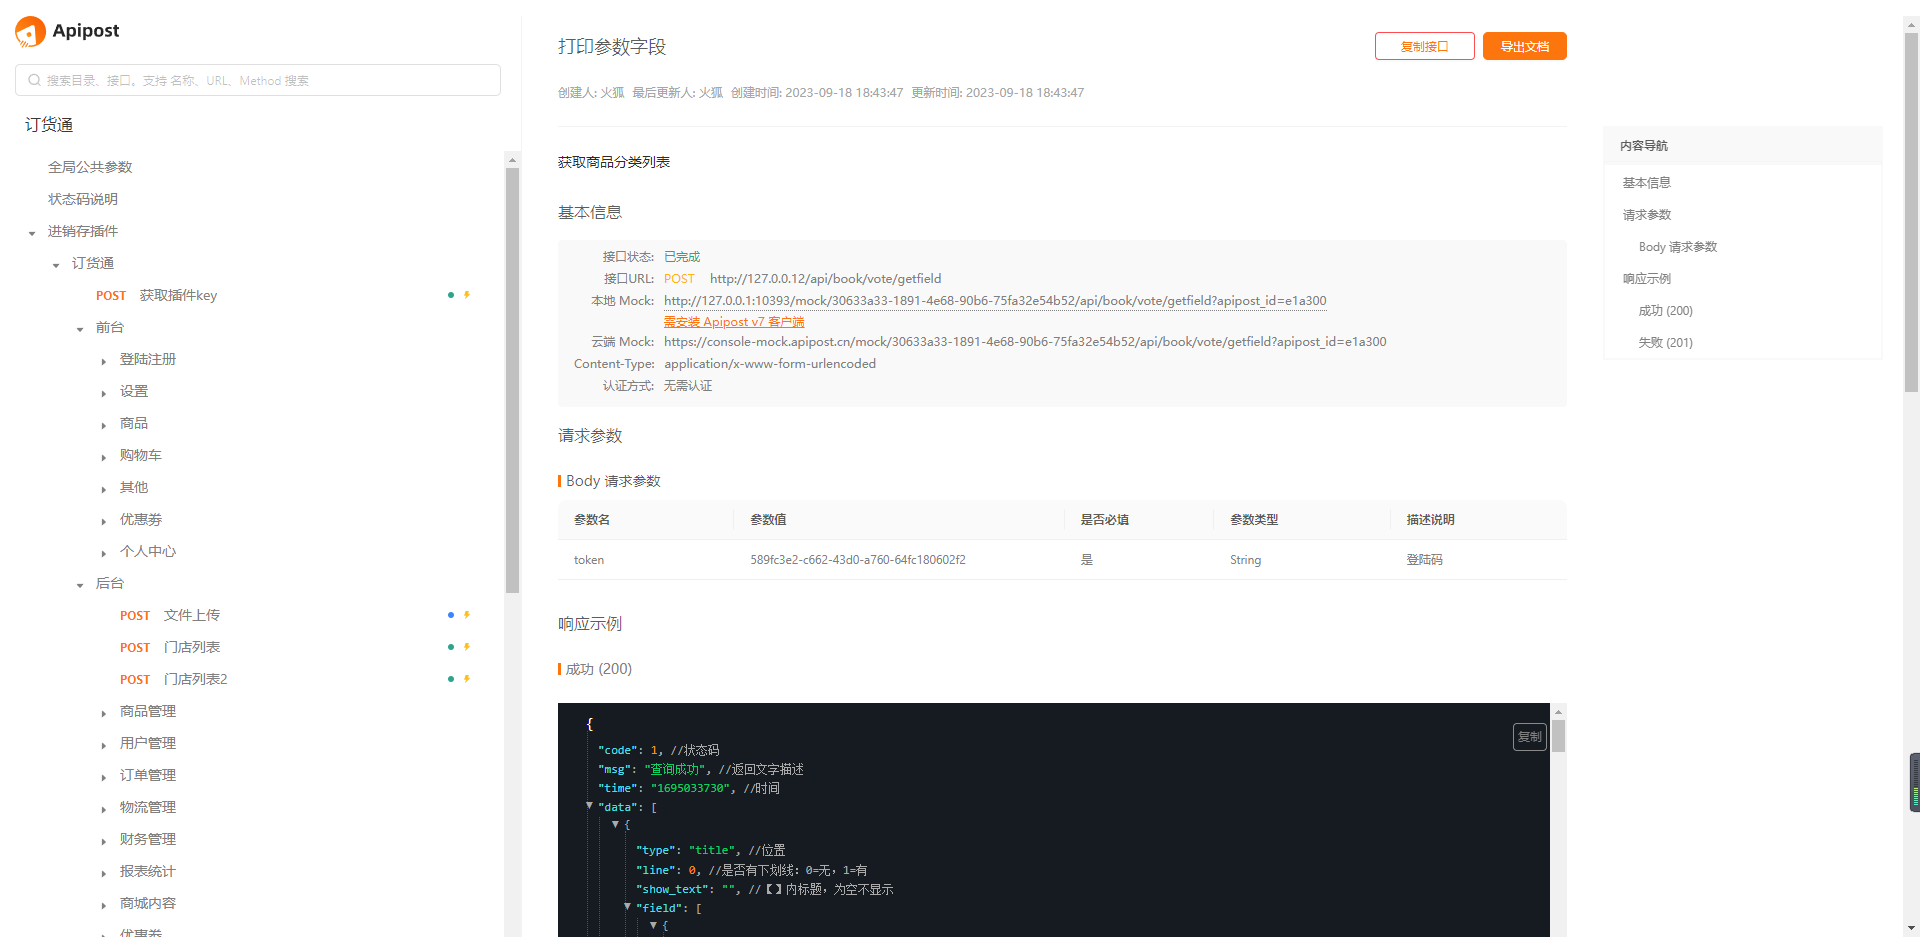Expand the 购物车 folder
1920x937 pixels.
tap(104, 457)
